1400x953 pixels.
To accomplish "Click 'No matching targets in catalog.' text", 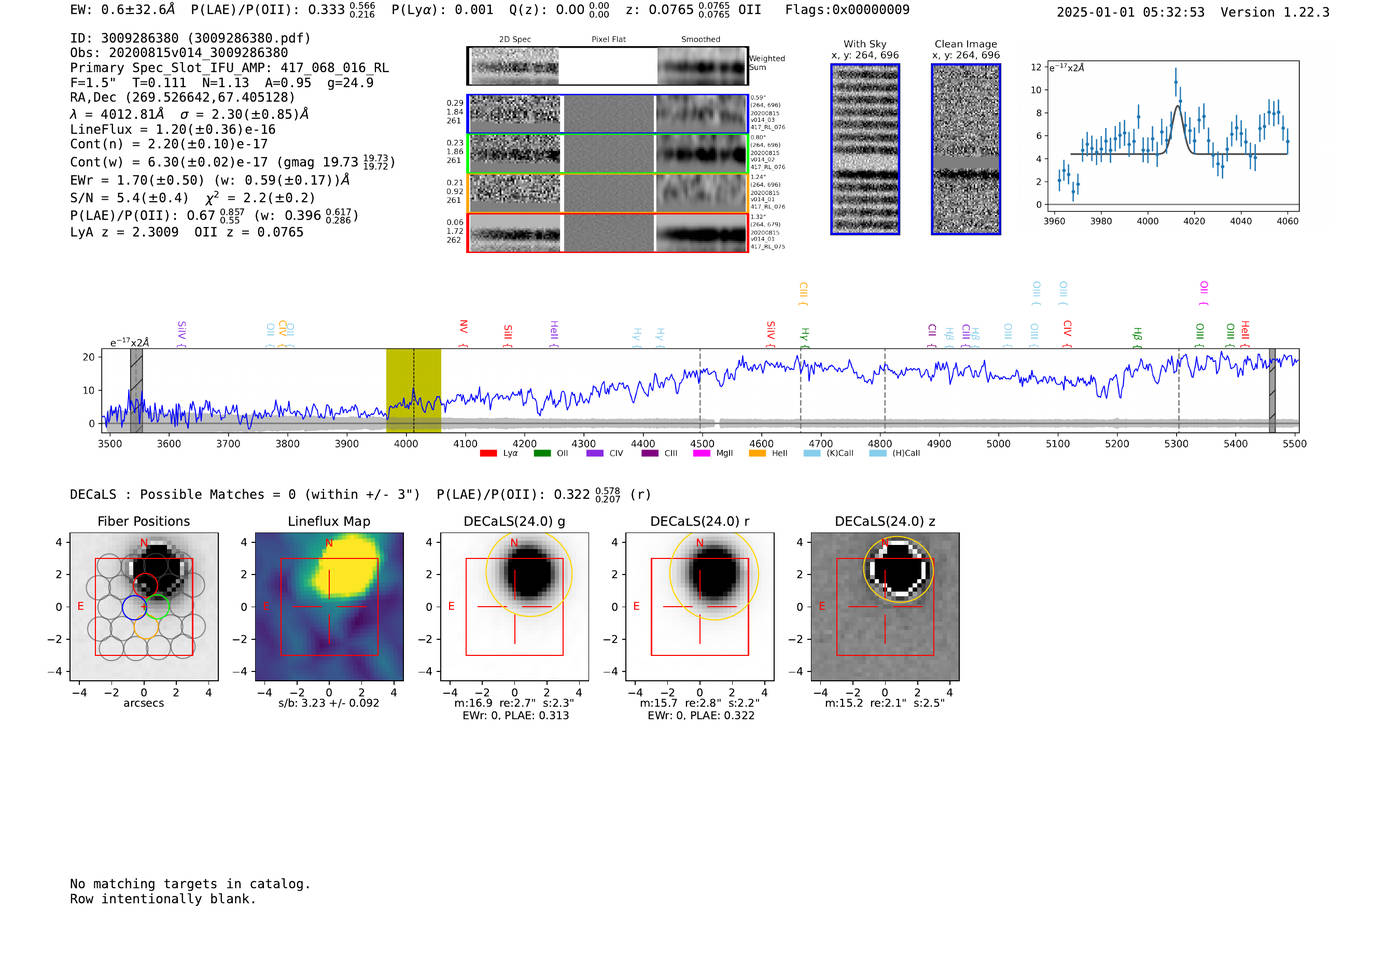I will click(x=190, y=884).
